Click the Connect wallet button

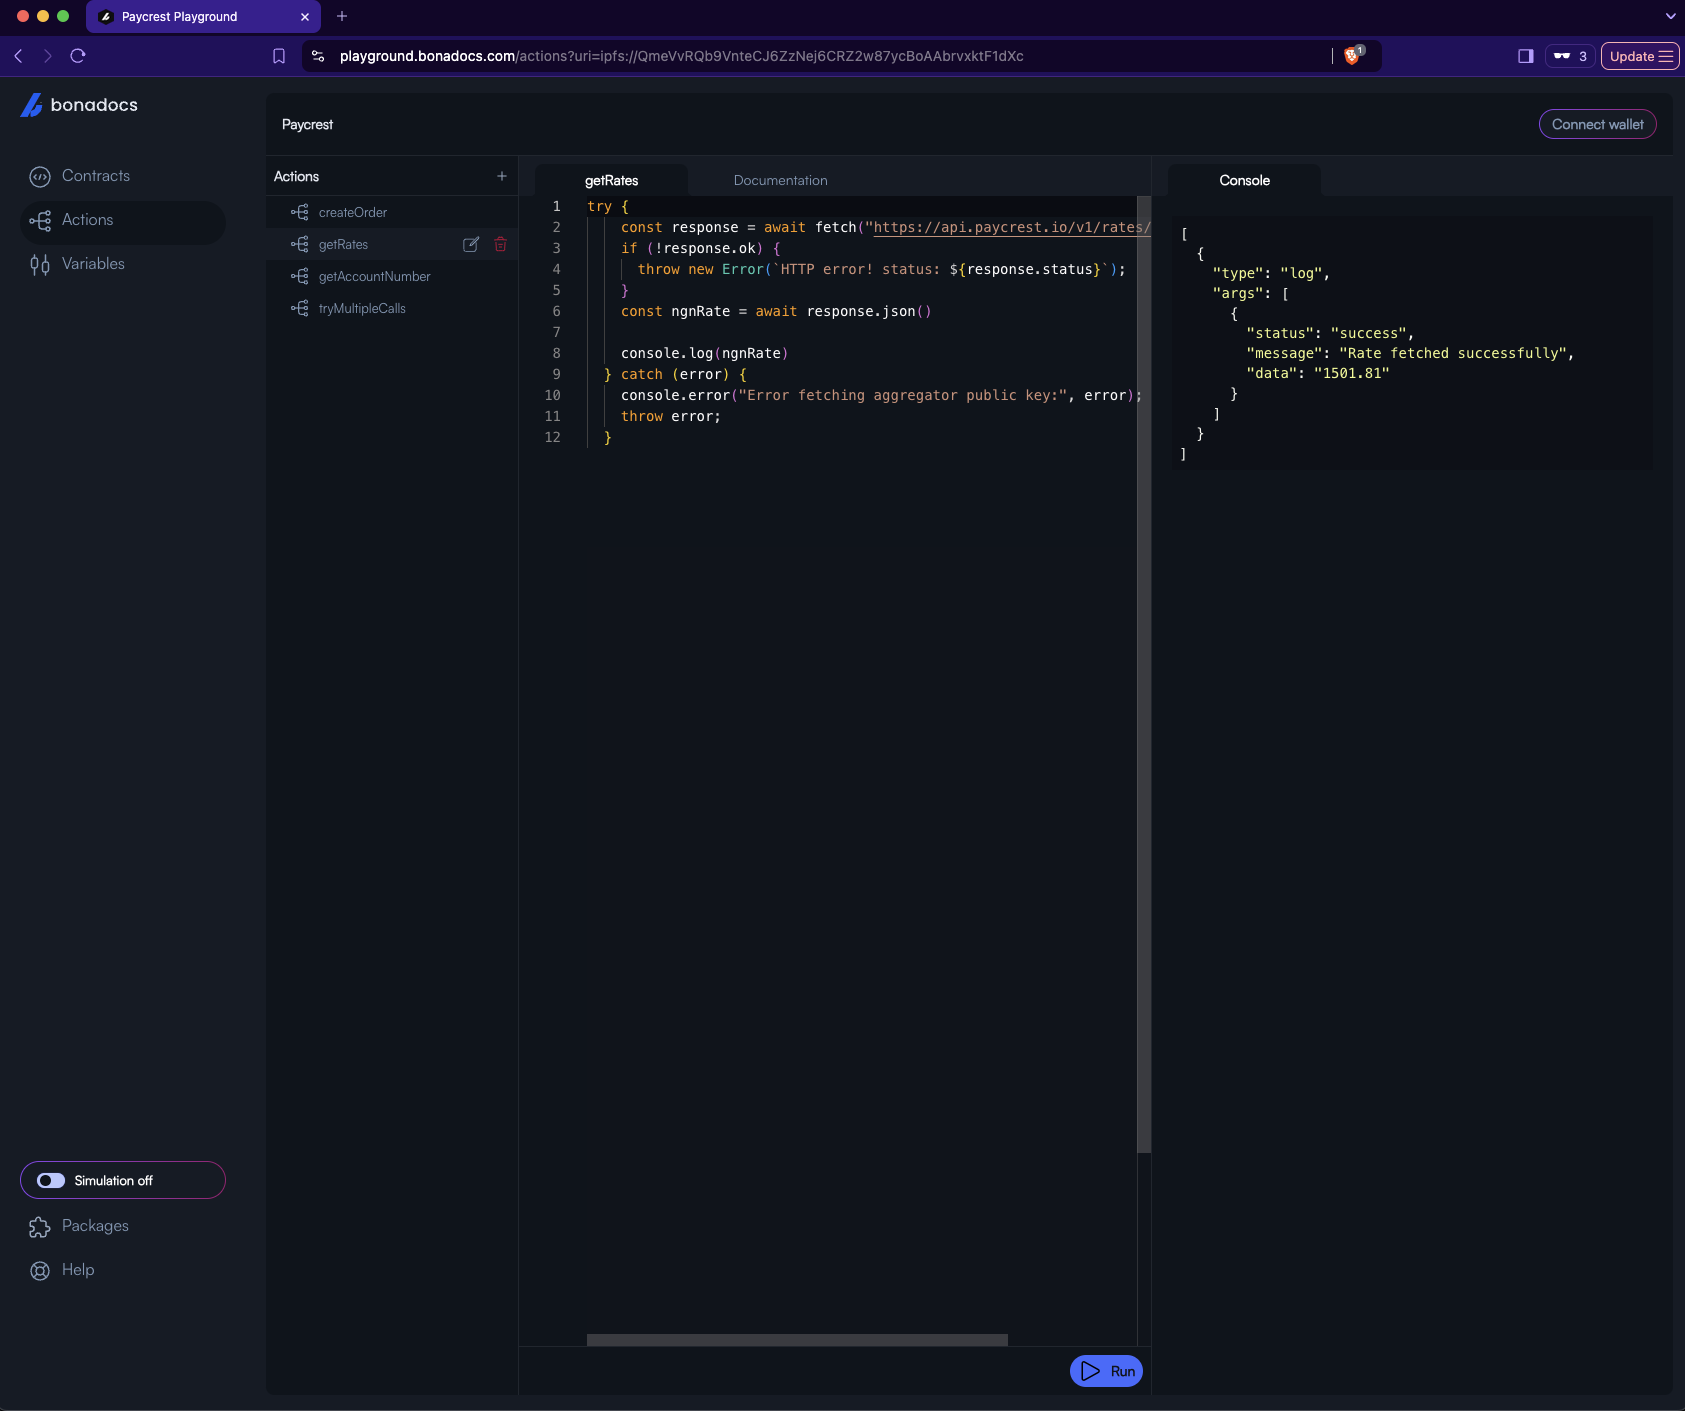1598,124
